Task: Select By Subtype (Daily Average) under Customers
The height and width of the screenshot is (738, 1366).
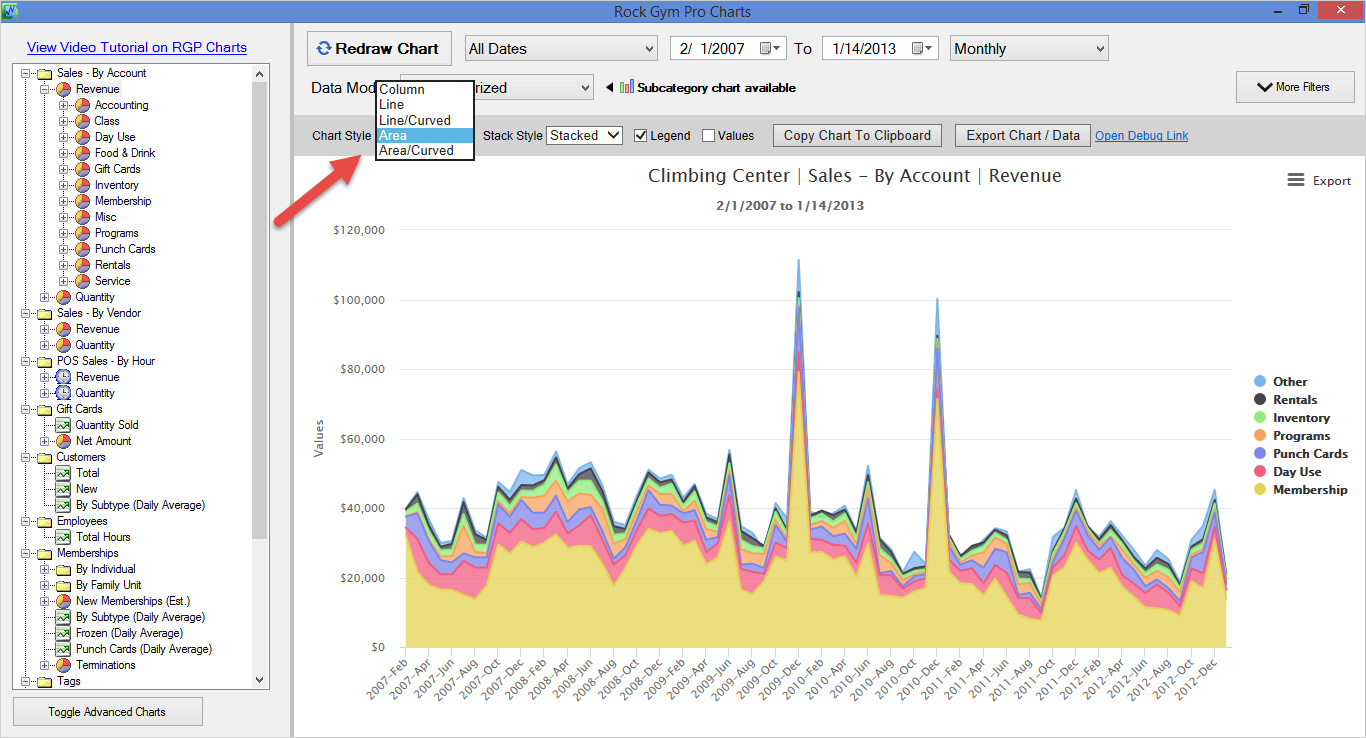Action: click(140, 505)
